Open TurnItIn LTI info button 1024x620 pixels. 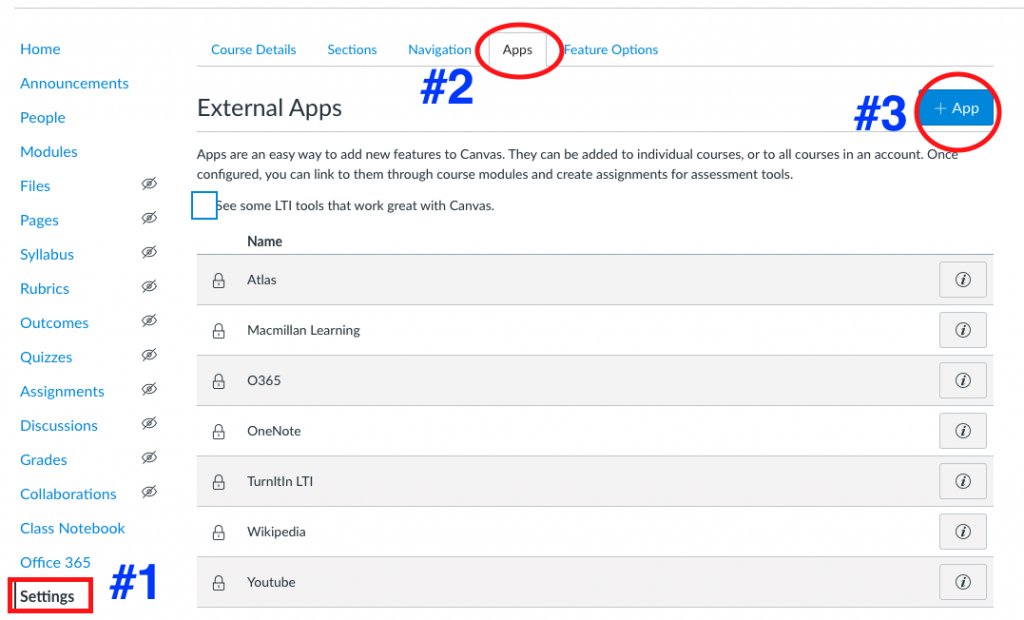coord(963,482)
